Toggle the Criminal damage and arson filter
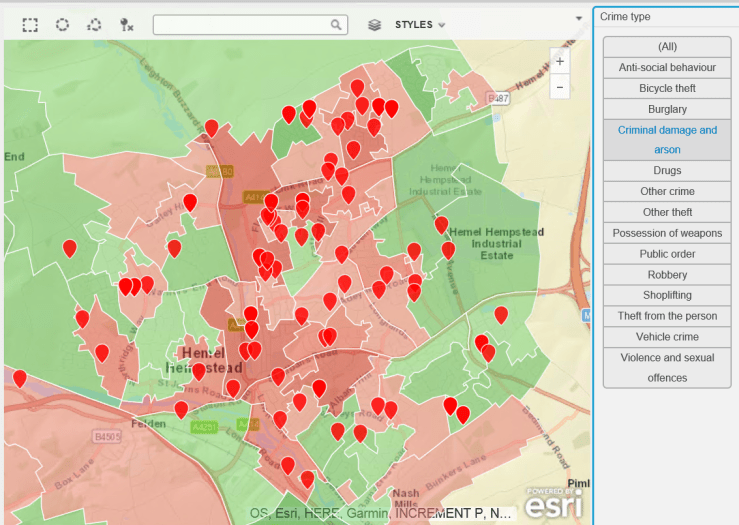The image size is (739, 525). click(667, 140)
